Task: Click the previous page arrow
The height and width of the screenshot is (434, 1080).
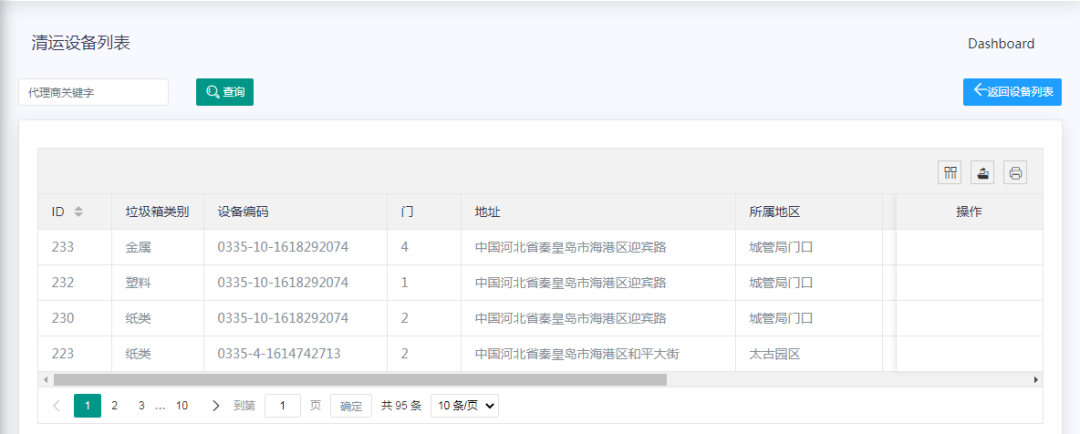Action: coord(56,406)
